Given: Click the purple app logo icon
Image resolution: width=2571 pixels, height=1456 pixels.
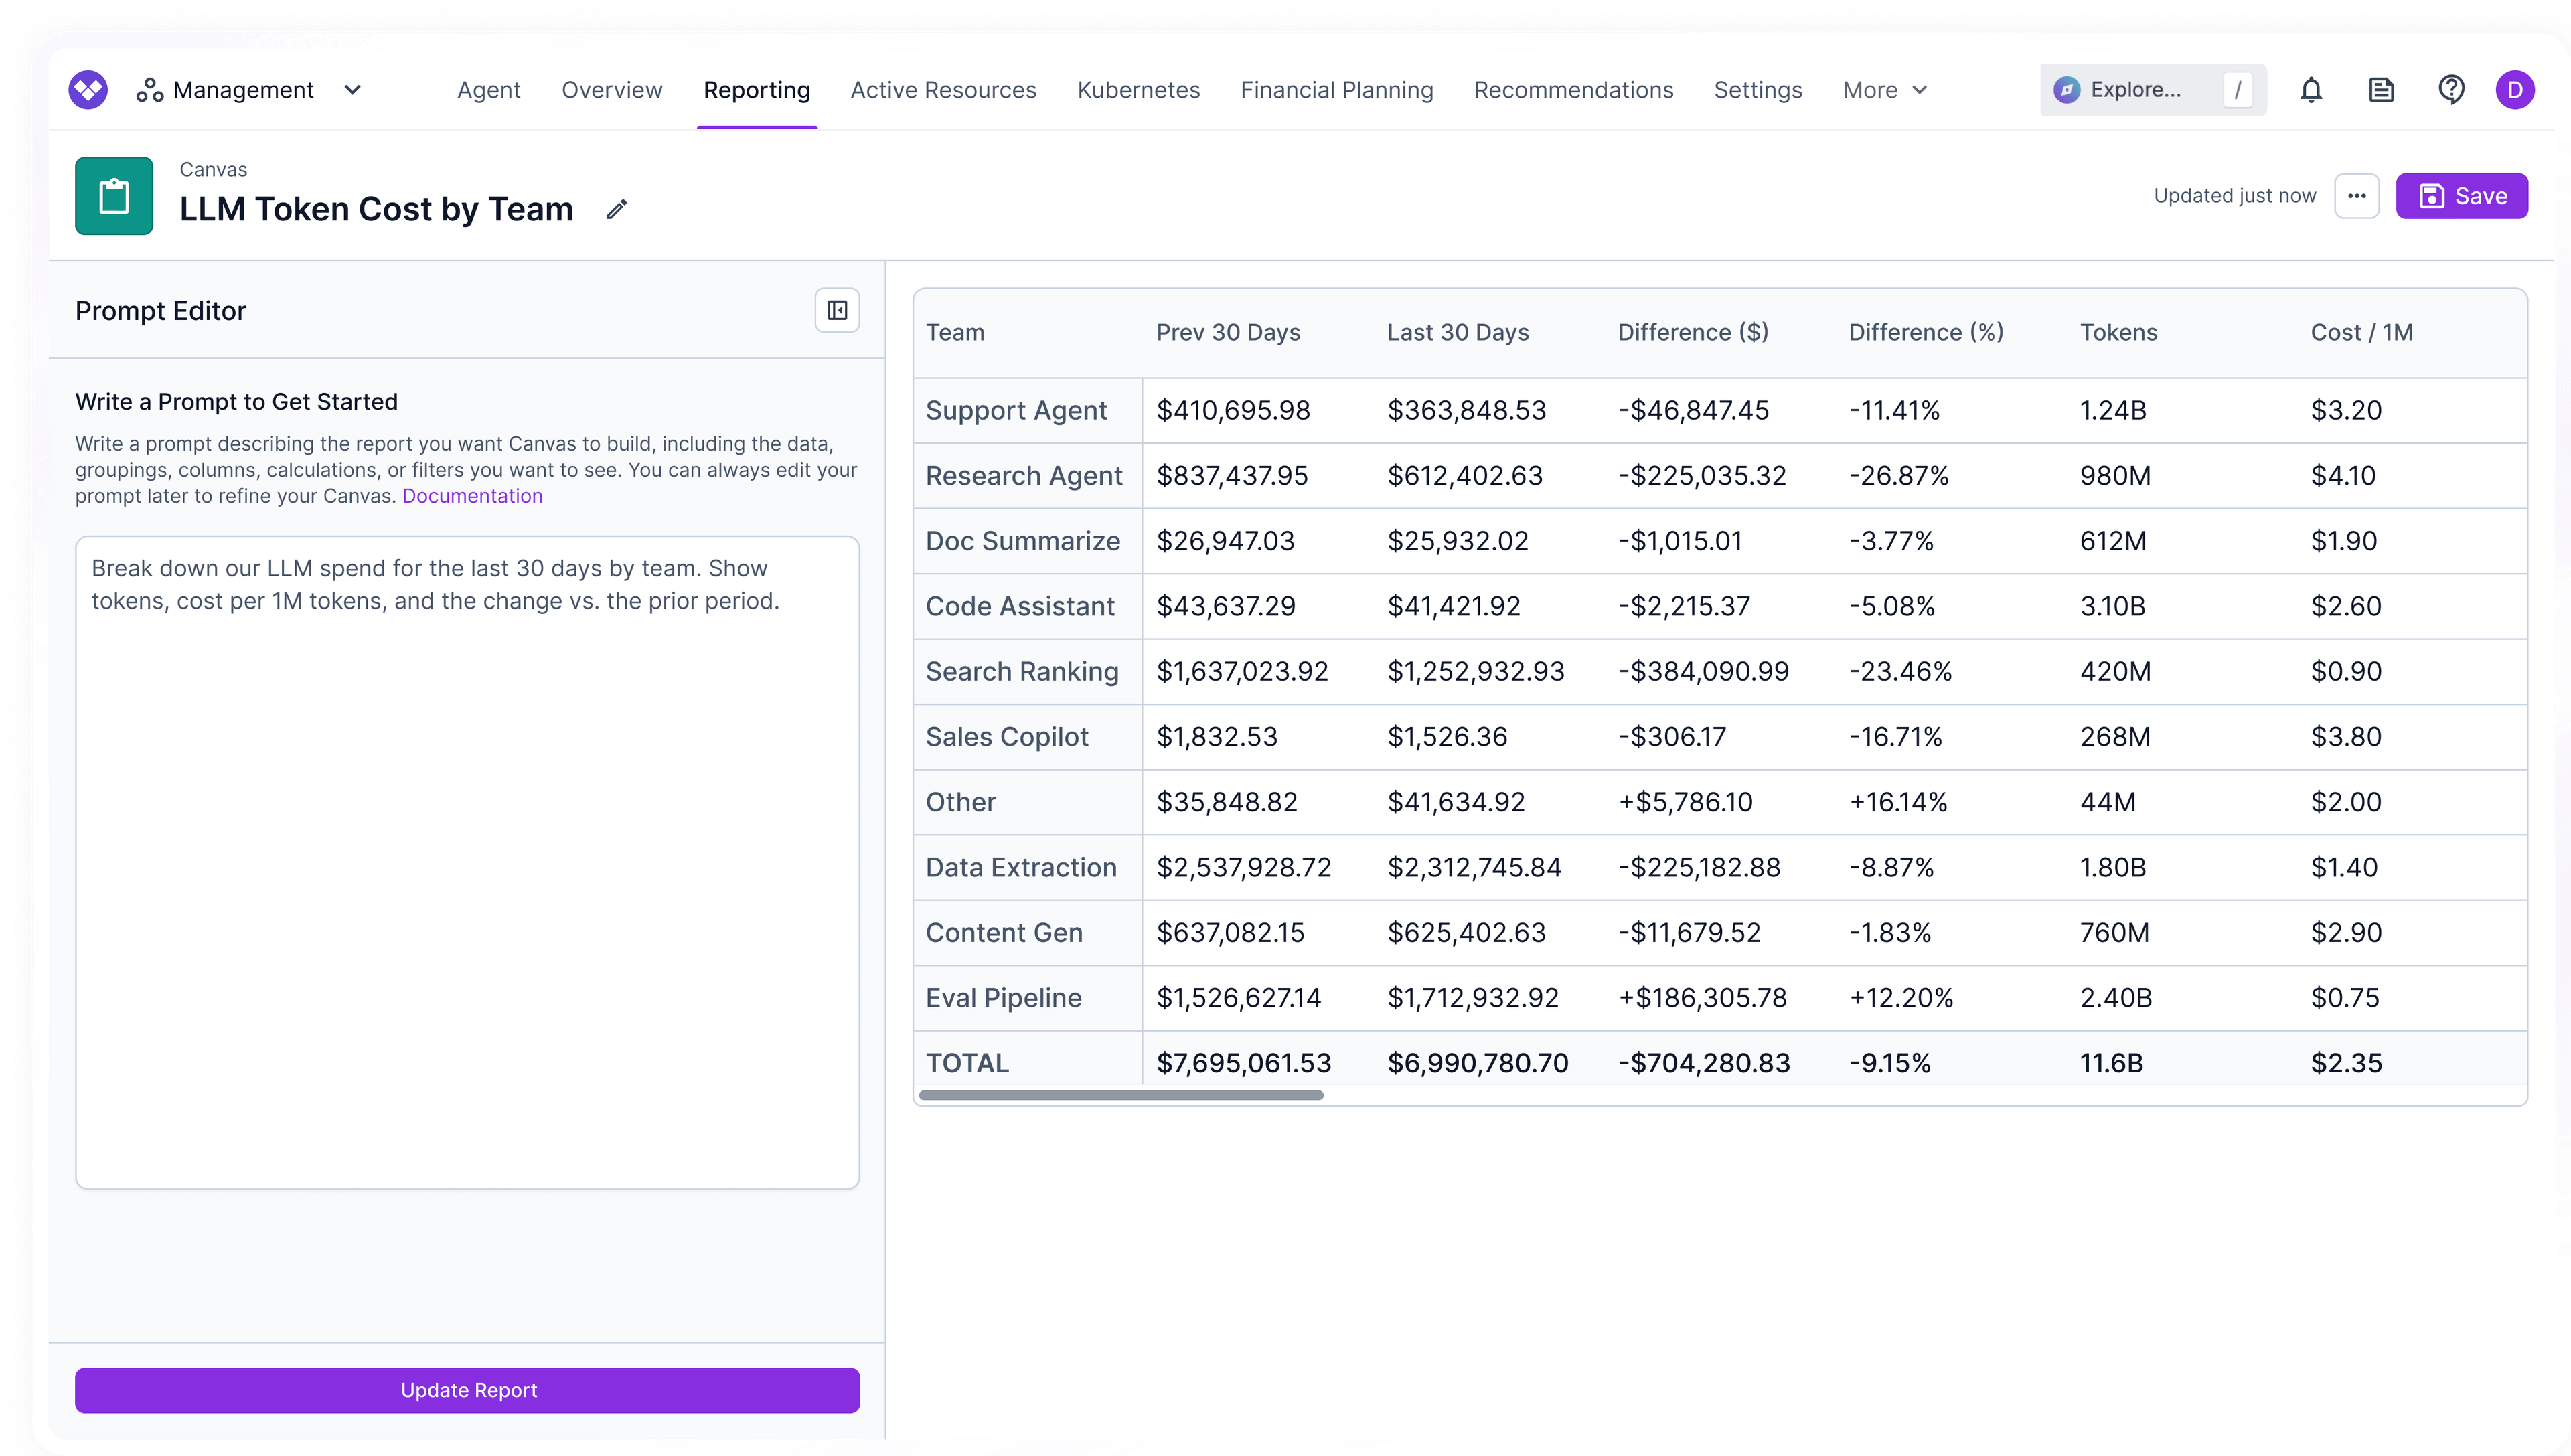Looking at the screenshot, I should point(88,90).
